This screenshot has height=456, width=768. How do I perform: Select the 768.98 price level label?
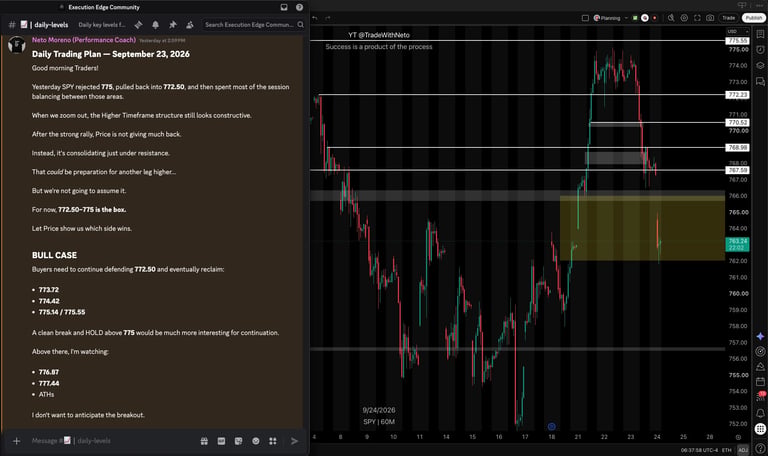[x=737, y=147]
